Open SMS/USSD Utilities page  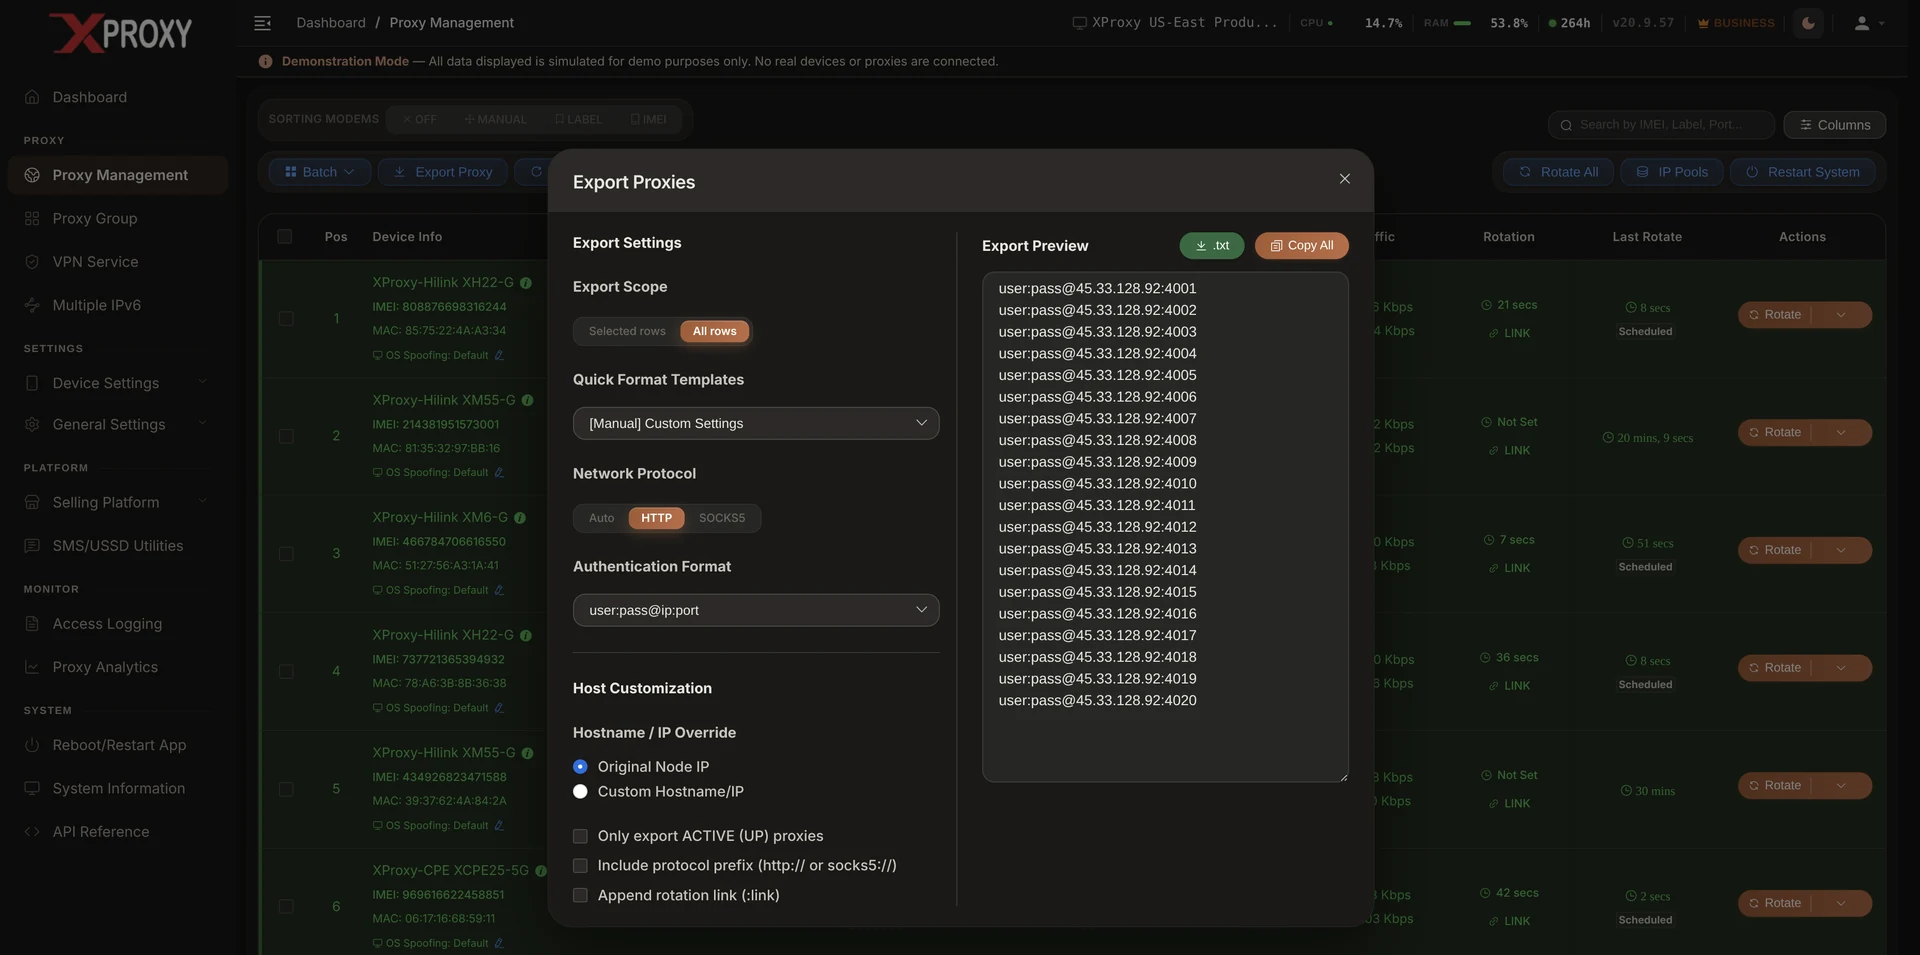point(118,546)
